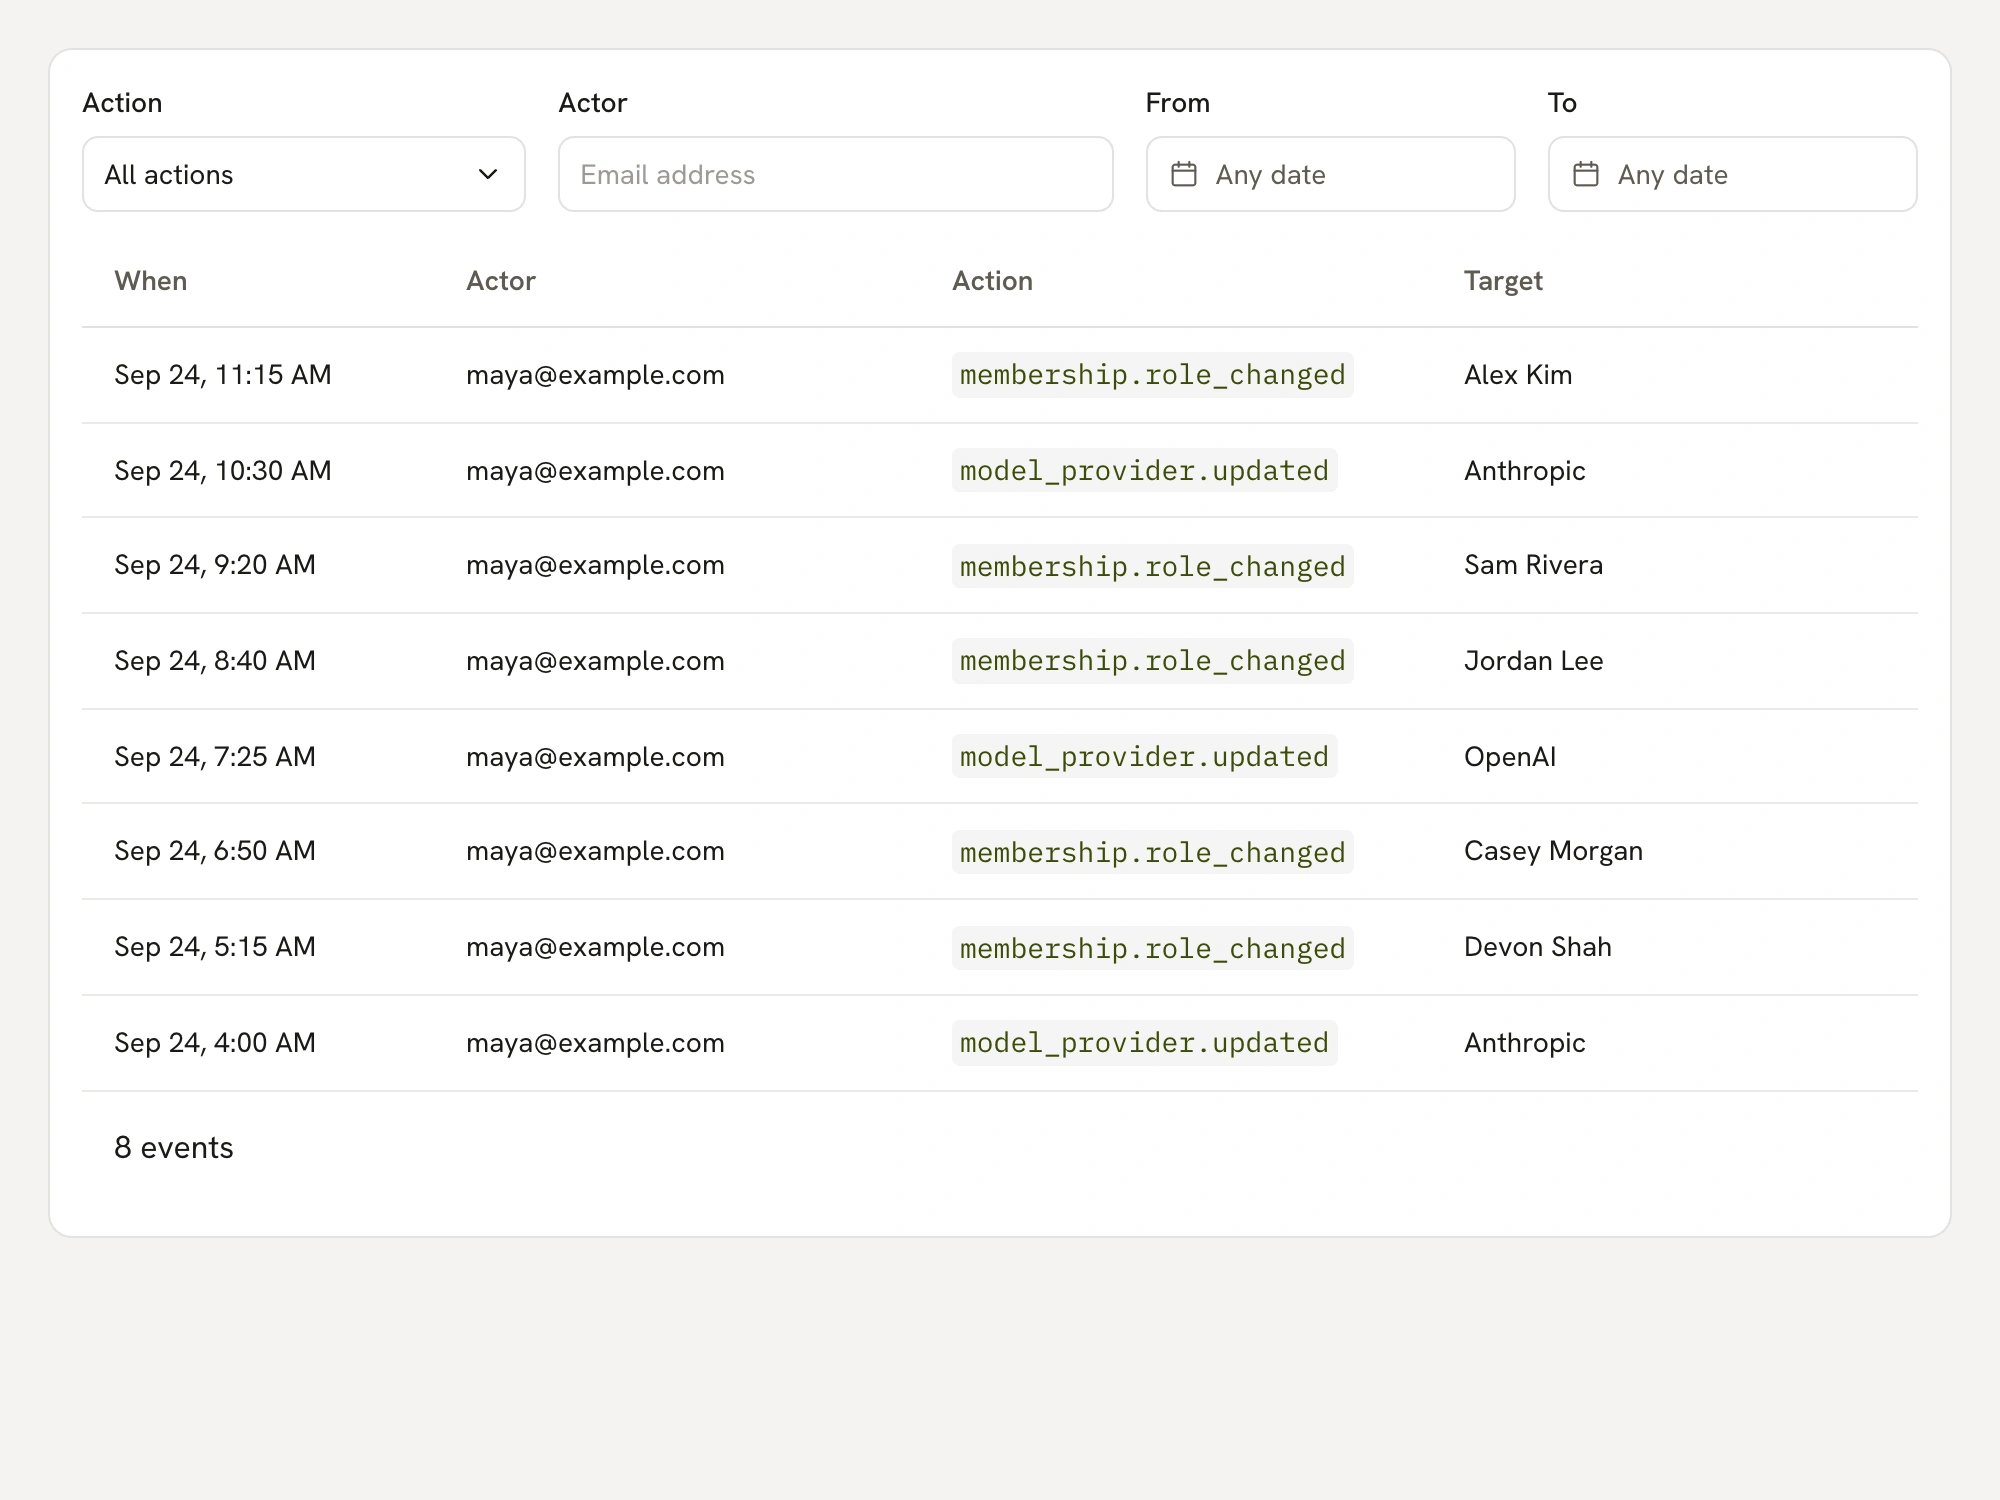Click model_provider.updated tag in the 4:00 AM row
Image resolution: width=2000 pixels, height=1500 pixels.
[x=1145, y=1043]
